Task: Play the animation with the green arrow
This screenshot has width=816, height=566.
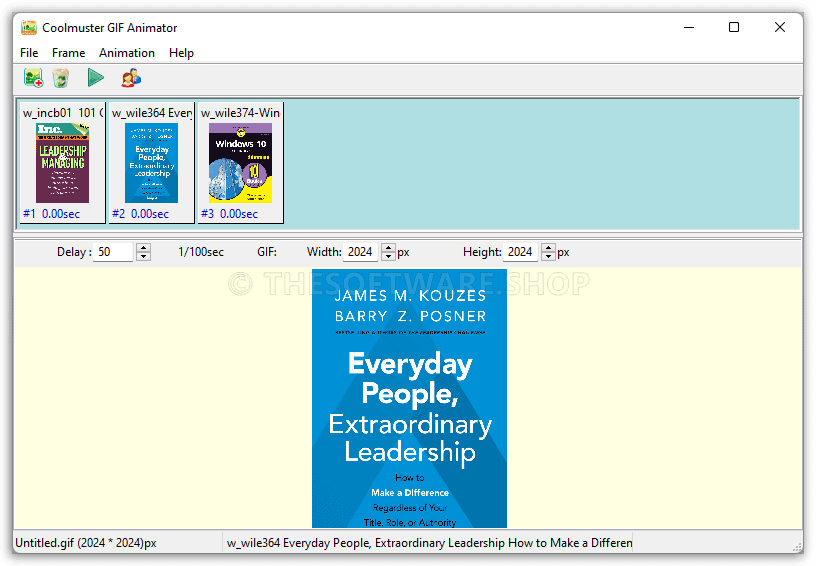Action: [x=95, y=78]
